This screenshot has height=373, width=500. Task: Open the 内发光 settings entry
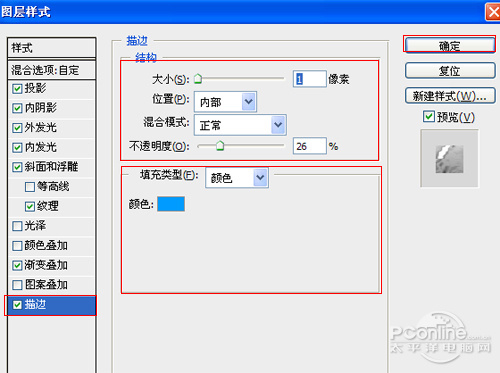[x=41, y=147]
